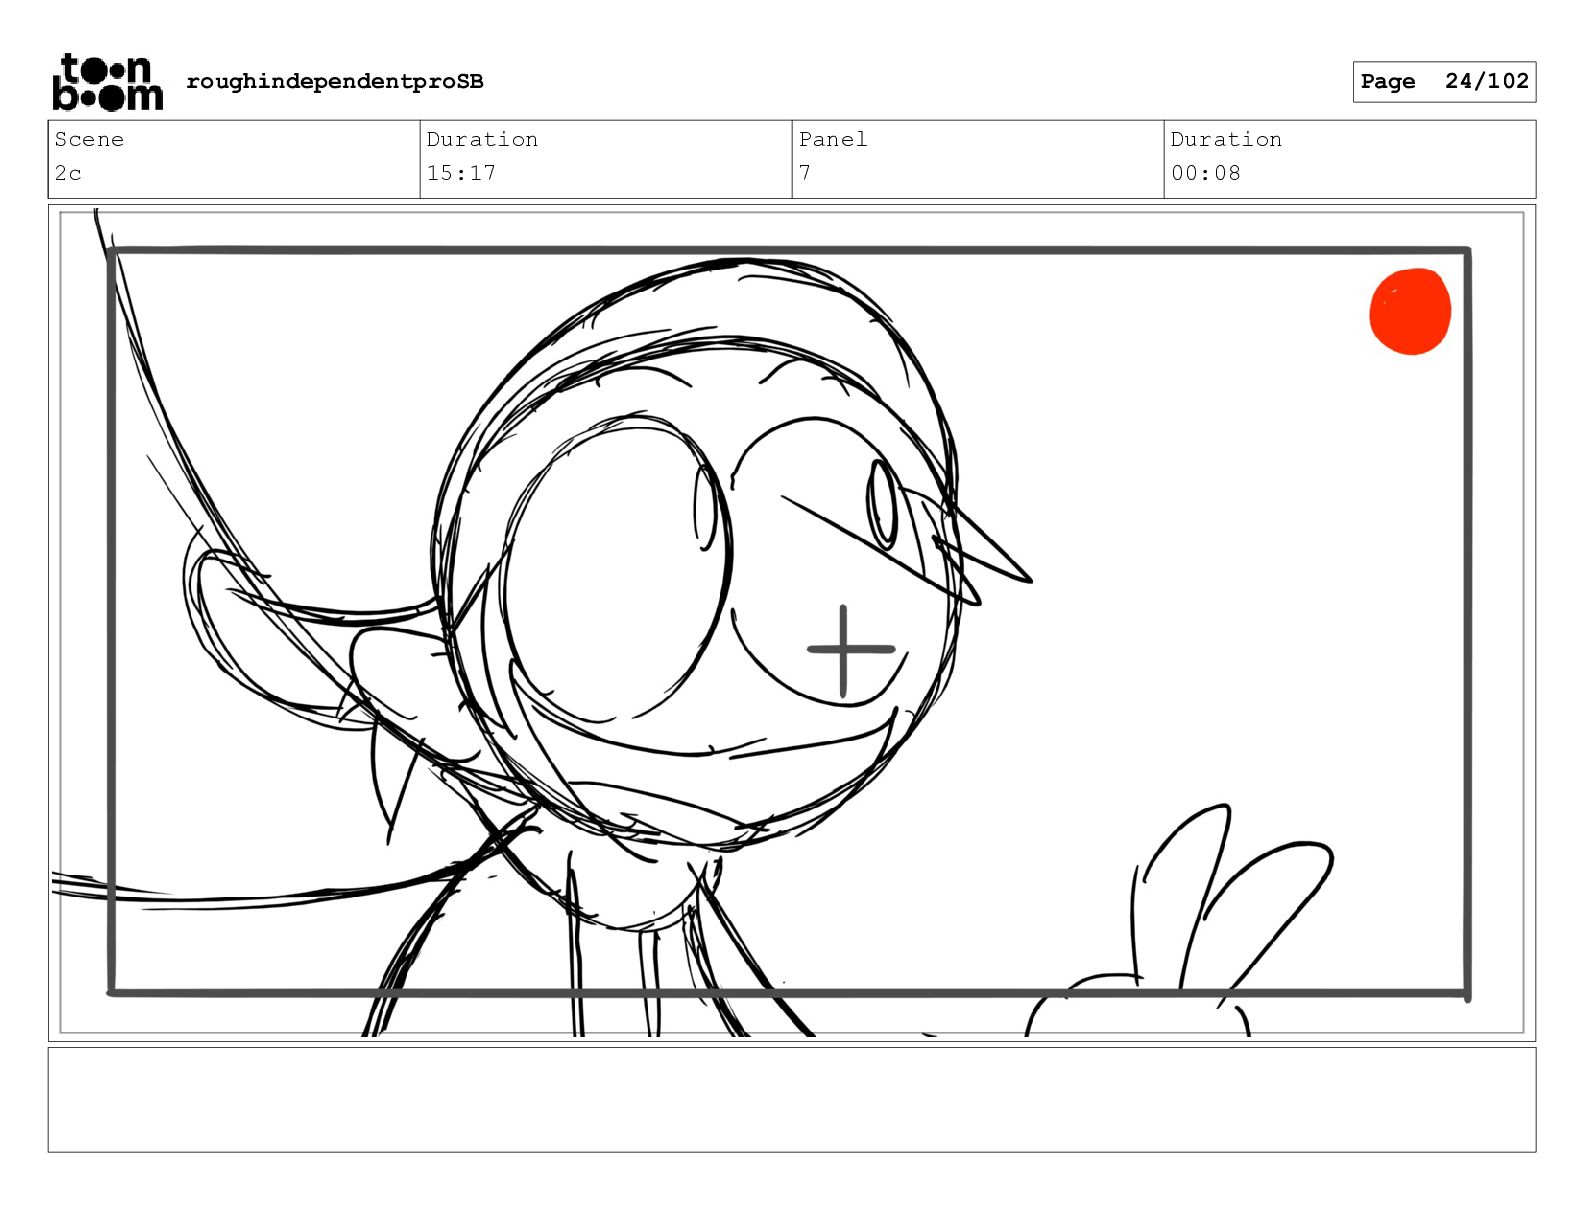
Task: Click the scene value "2c"
Action: 68,173
